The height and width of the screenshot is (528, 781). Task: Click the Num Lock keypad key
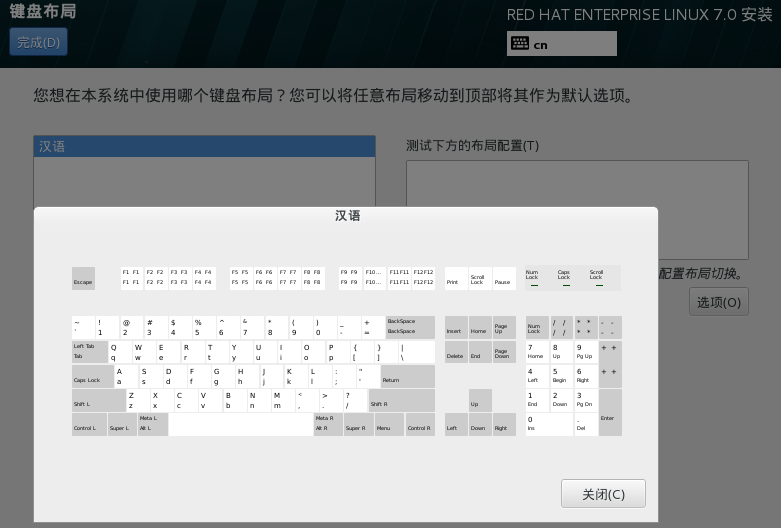click(537, 327)
